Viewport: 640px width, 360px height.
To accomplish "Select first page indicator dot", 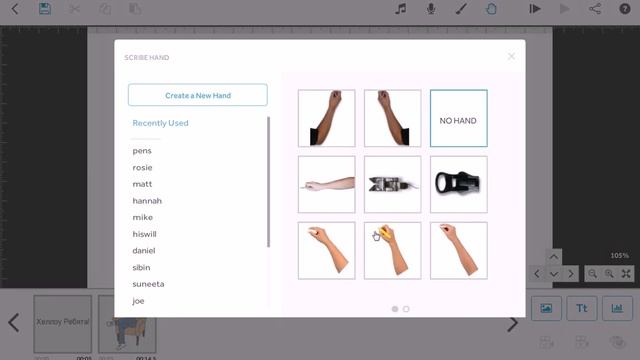I will click(395, 309).
